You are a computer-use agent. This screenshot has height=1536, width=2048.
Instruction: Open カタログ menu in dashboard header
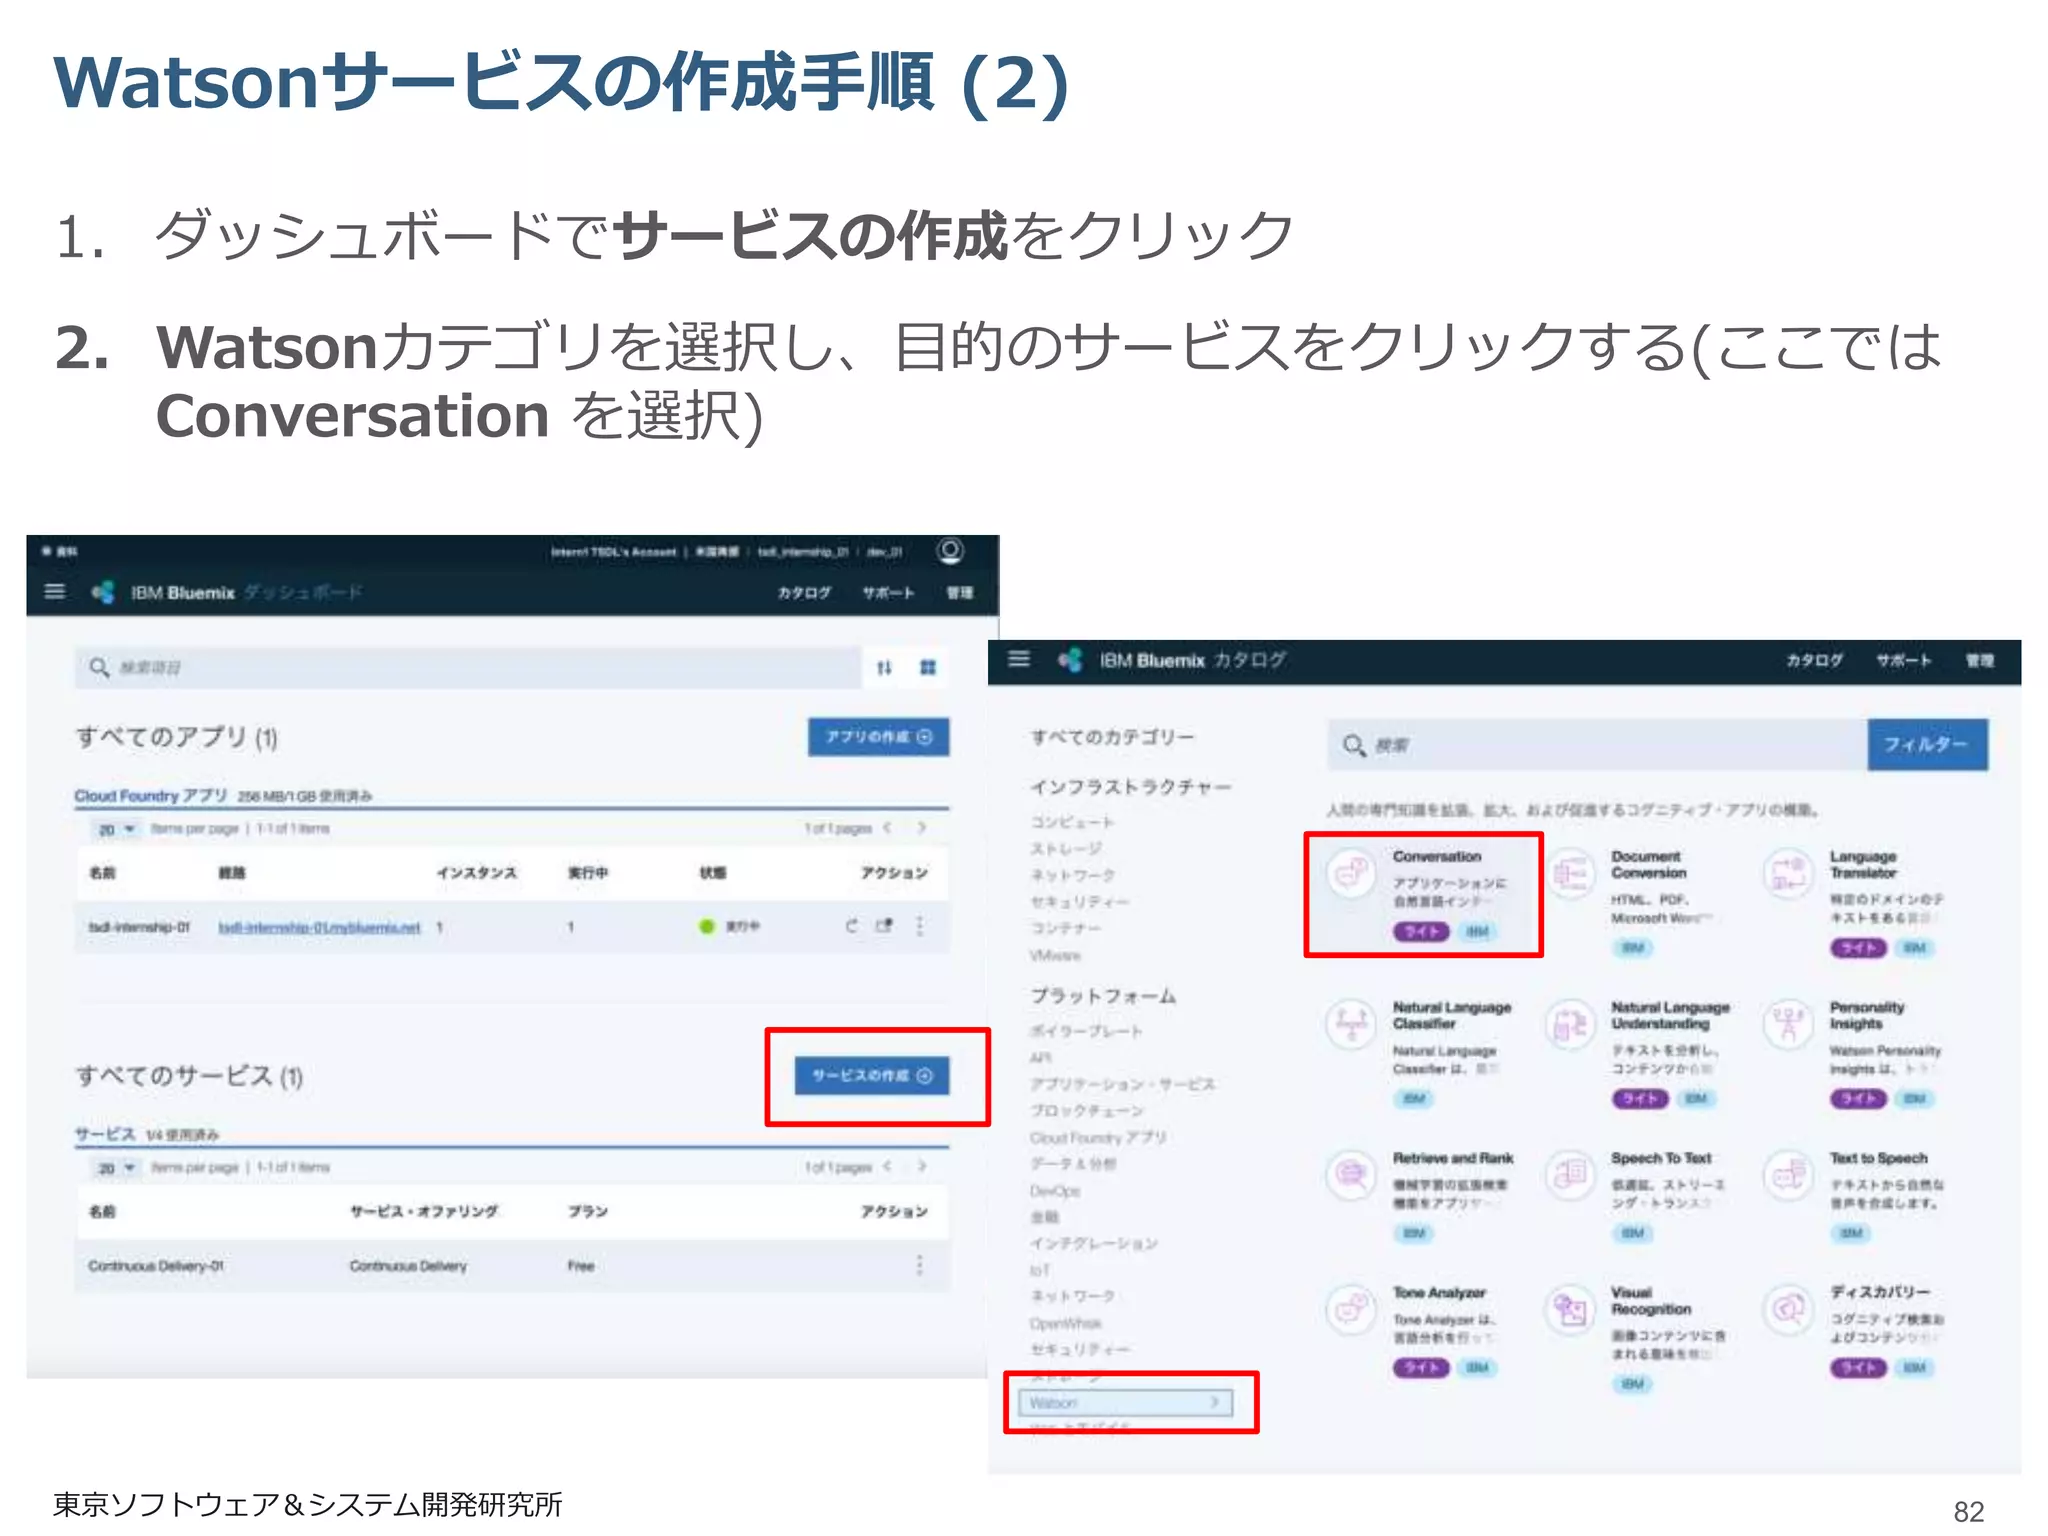(x=804, y=592)
